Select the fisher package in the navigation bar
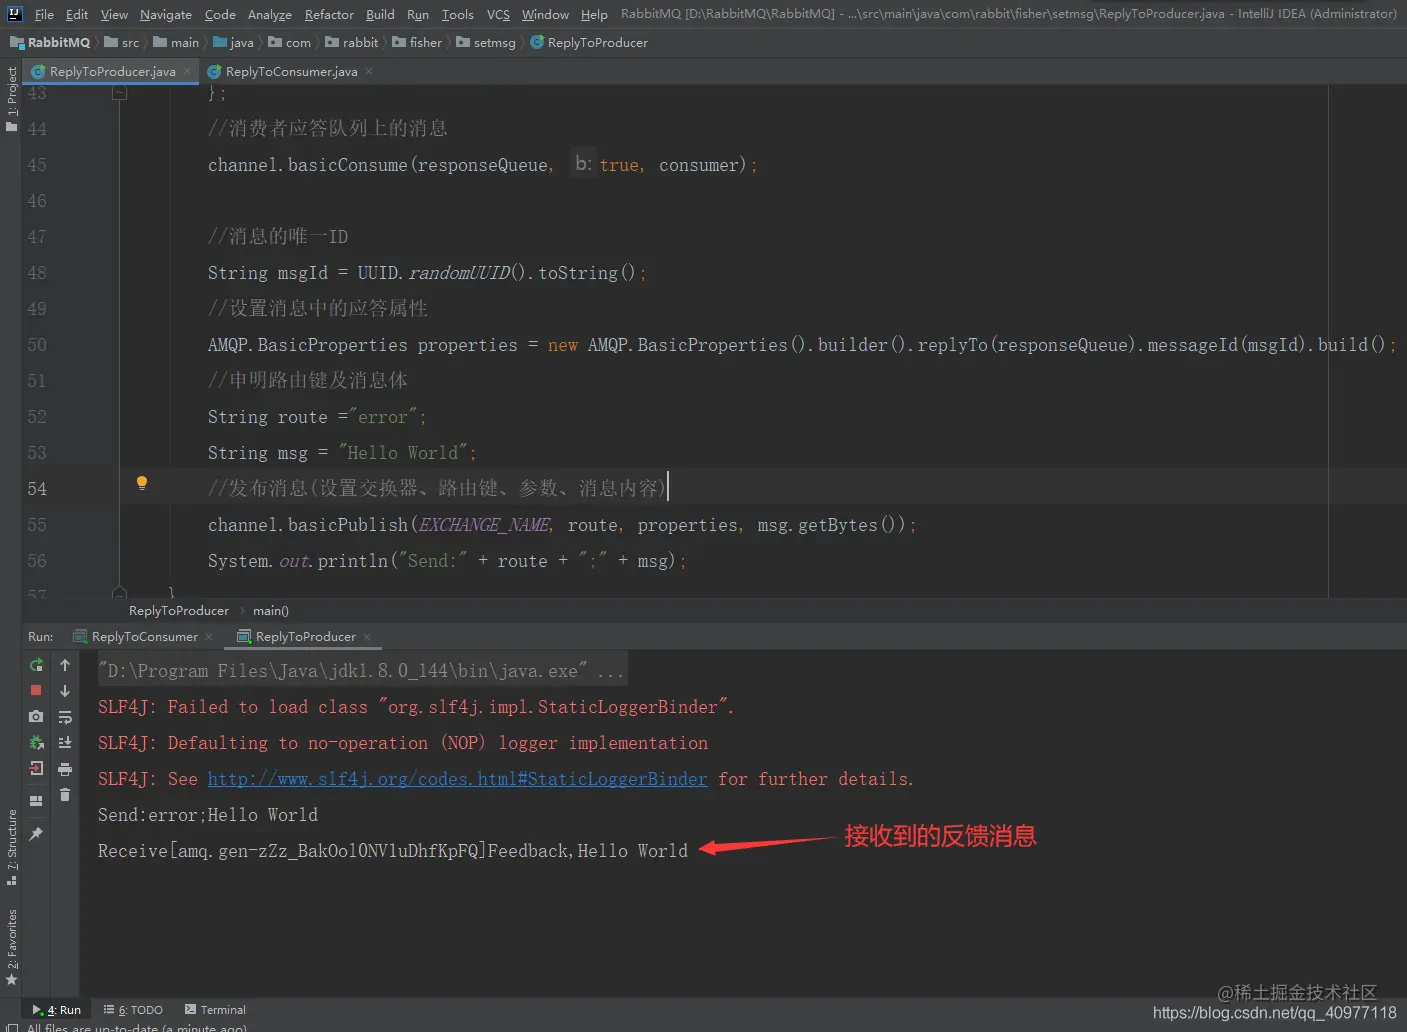This screenshot has width=1407, height=1032. coord(417,42)
